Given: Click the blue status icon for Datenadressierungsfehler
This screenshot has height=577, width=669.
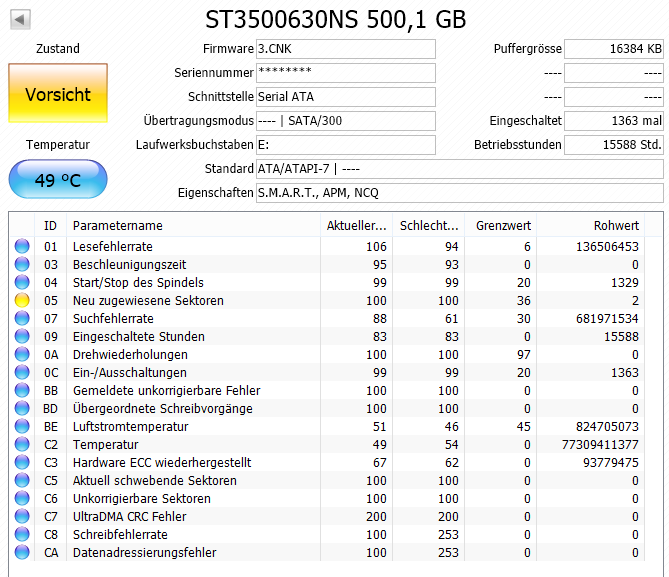Looking at the screenshot, I should point(22,552).
